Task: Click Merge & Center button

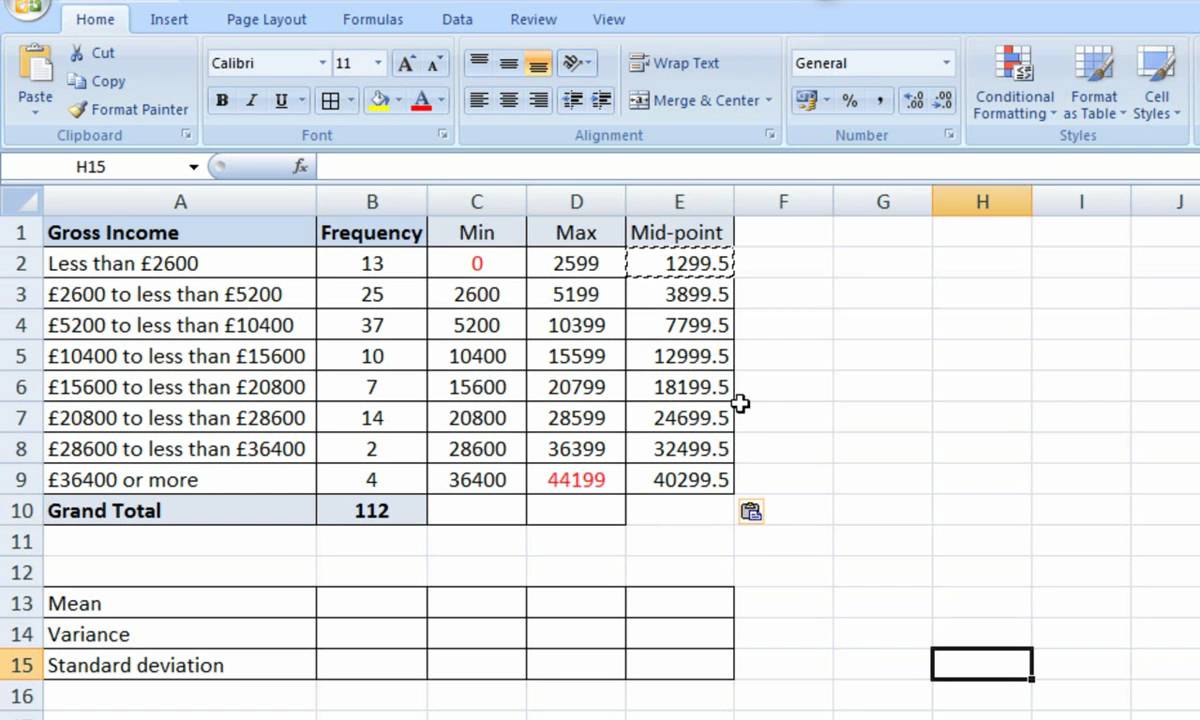Action: point(694,100)
